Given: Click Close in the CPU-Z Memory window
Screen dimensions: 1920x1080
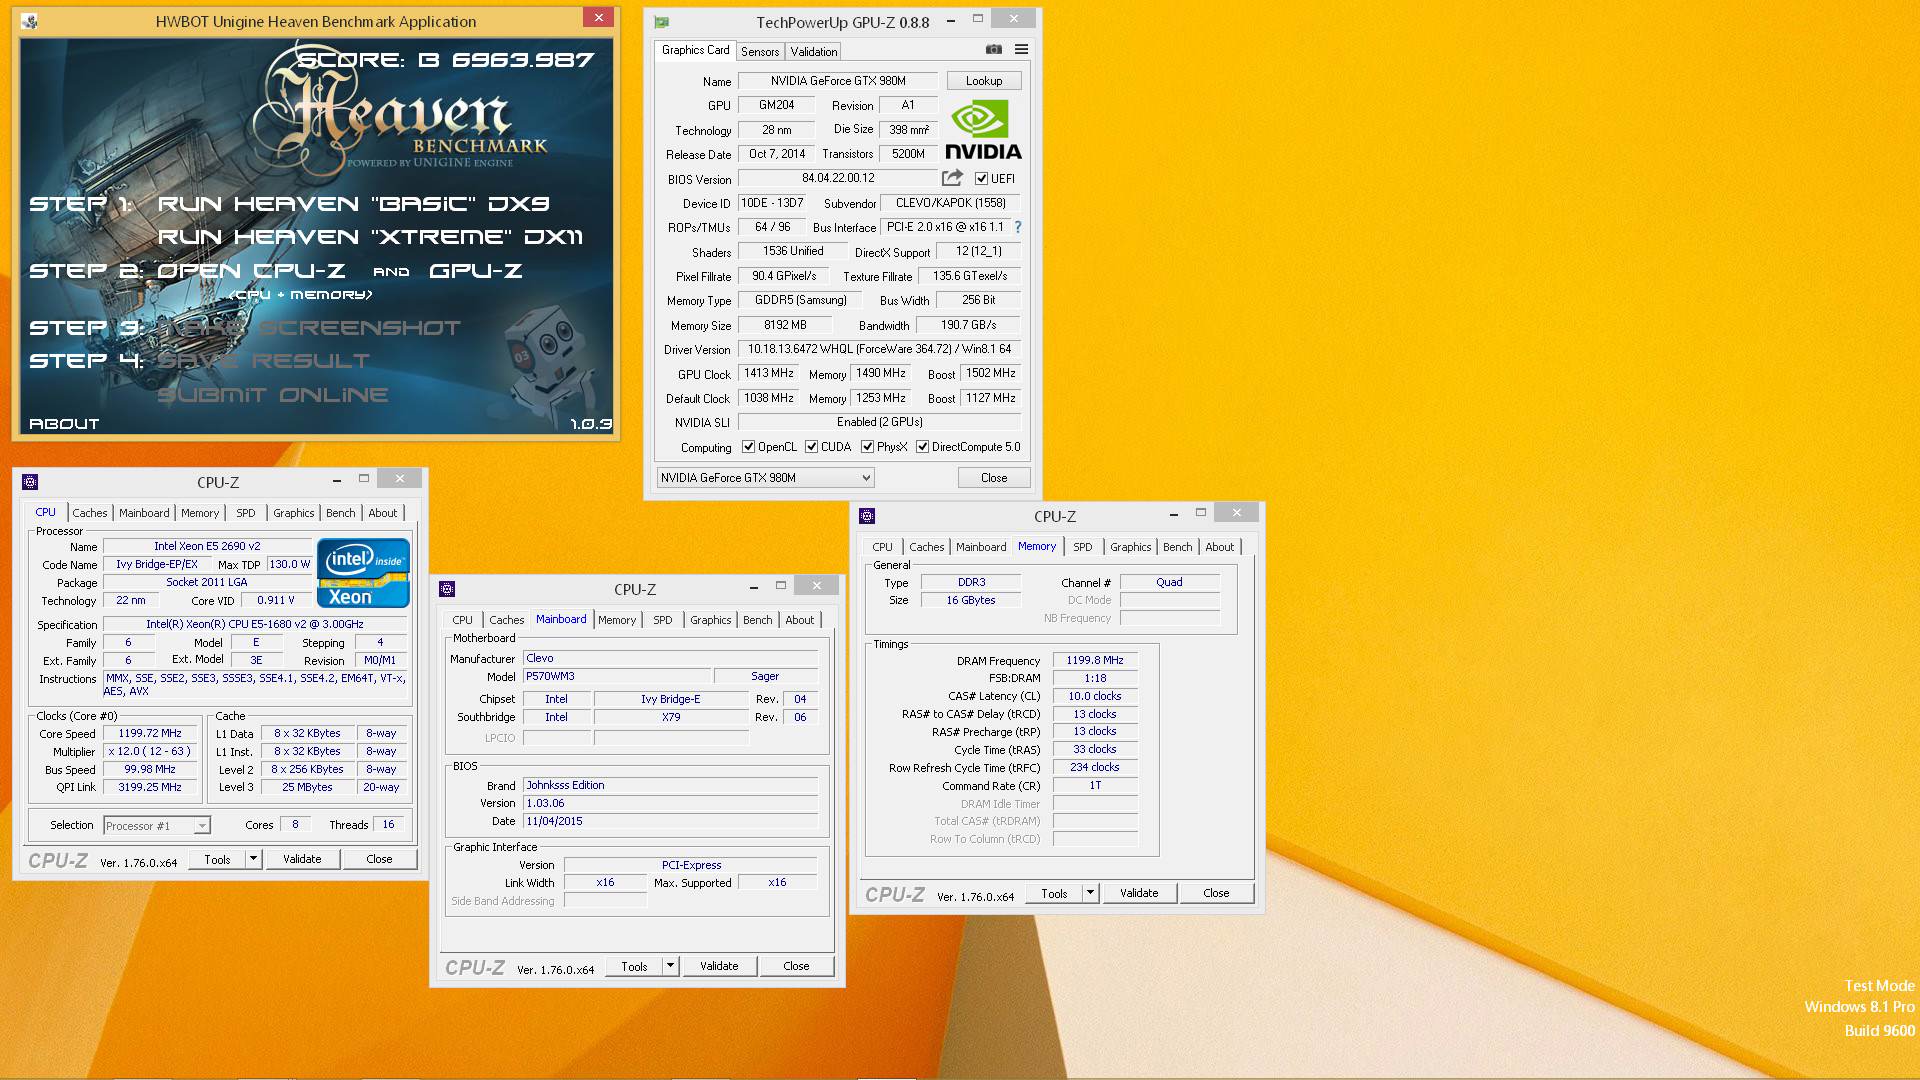Looking at the screenshot, I should pos(1216,893).
